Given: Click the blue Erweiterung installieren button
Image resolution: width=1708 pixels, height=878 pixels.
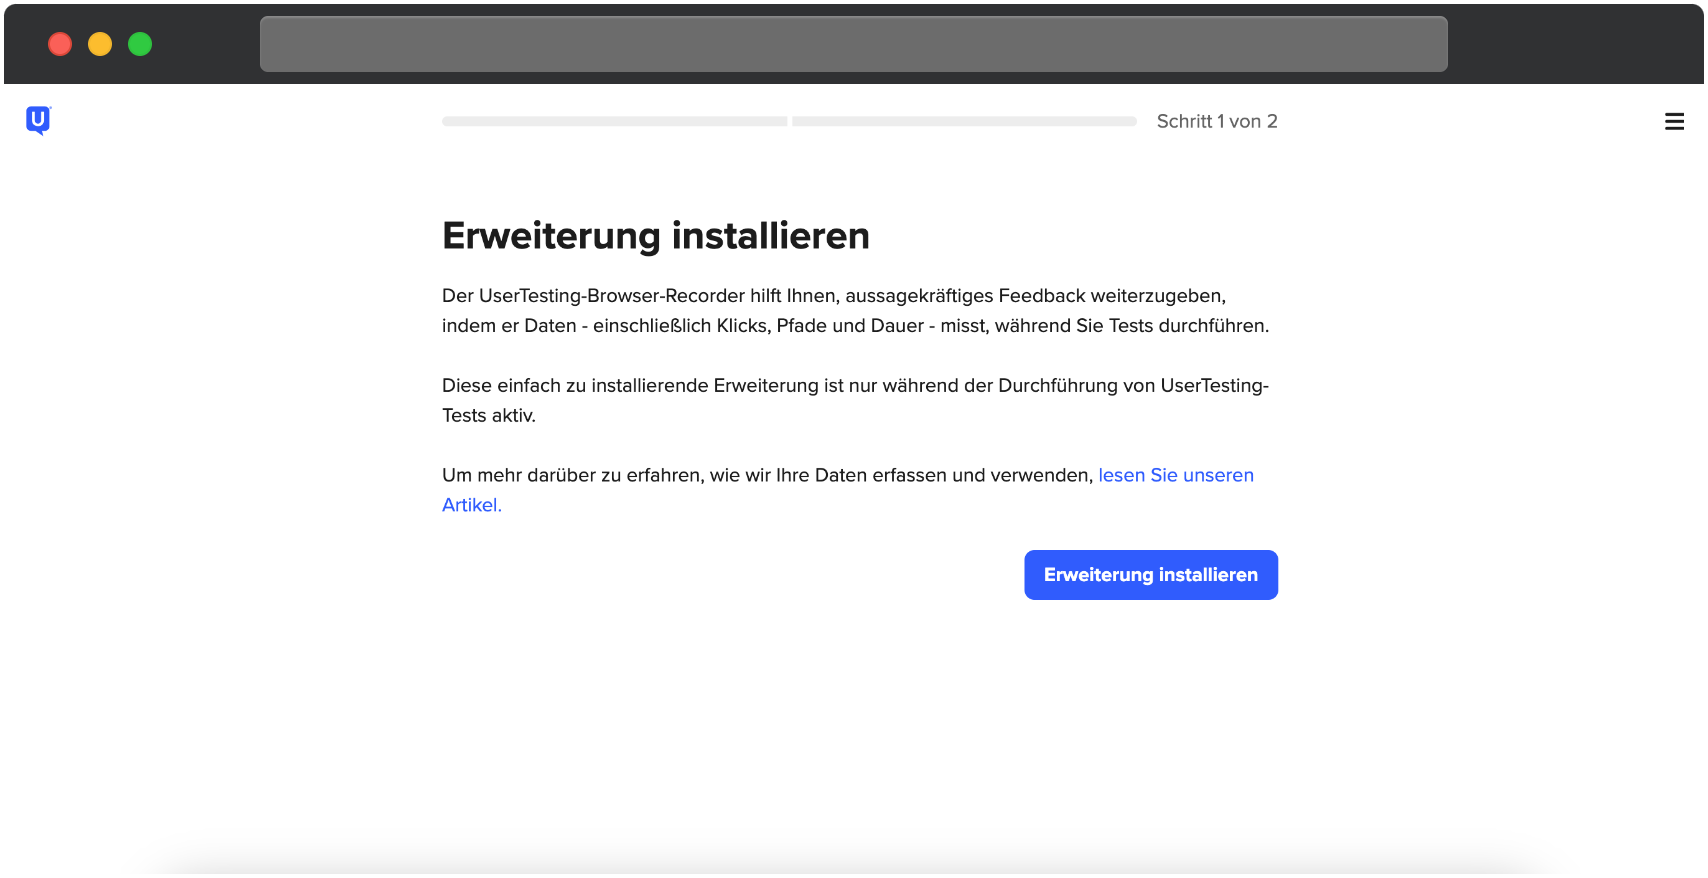Looking at the screenshot, I should pyautogui.click(x=1151, y=575).
